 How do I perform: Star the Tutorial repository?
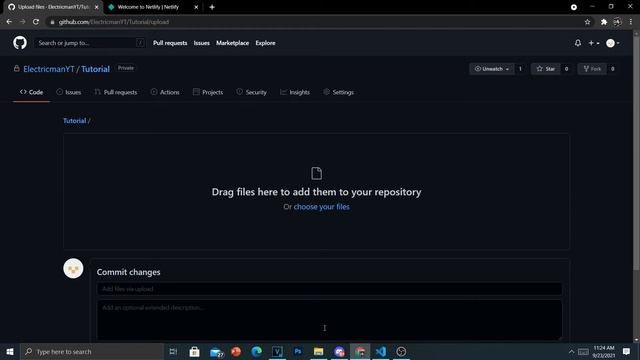[x=546, y=69]
